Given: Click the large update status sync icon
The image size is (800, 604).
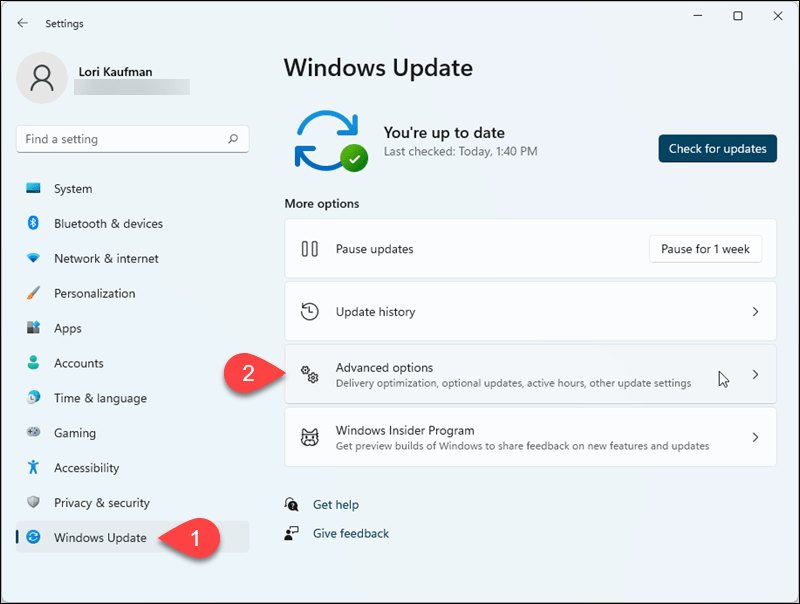Looking at the screenshot, I should [x=331, y=141].
